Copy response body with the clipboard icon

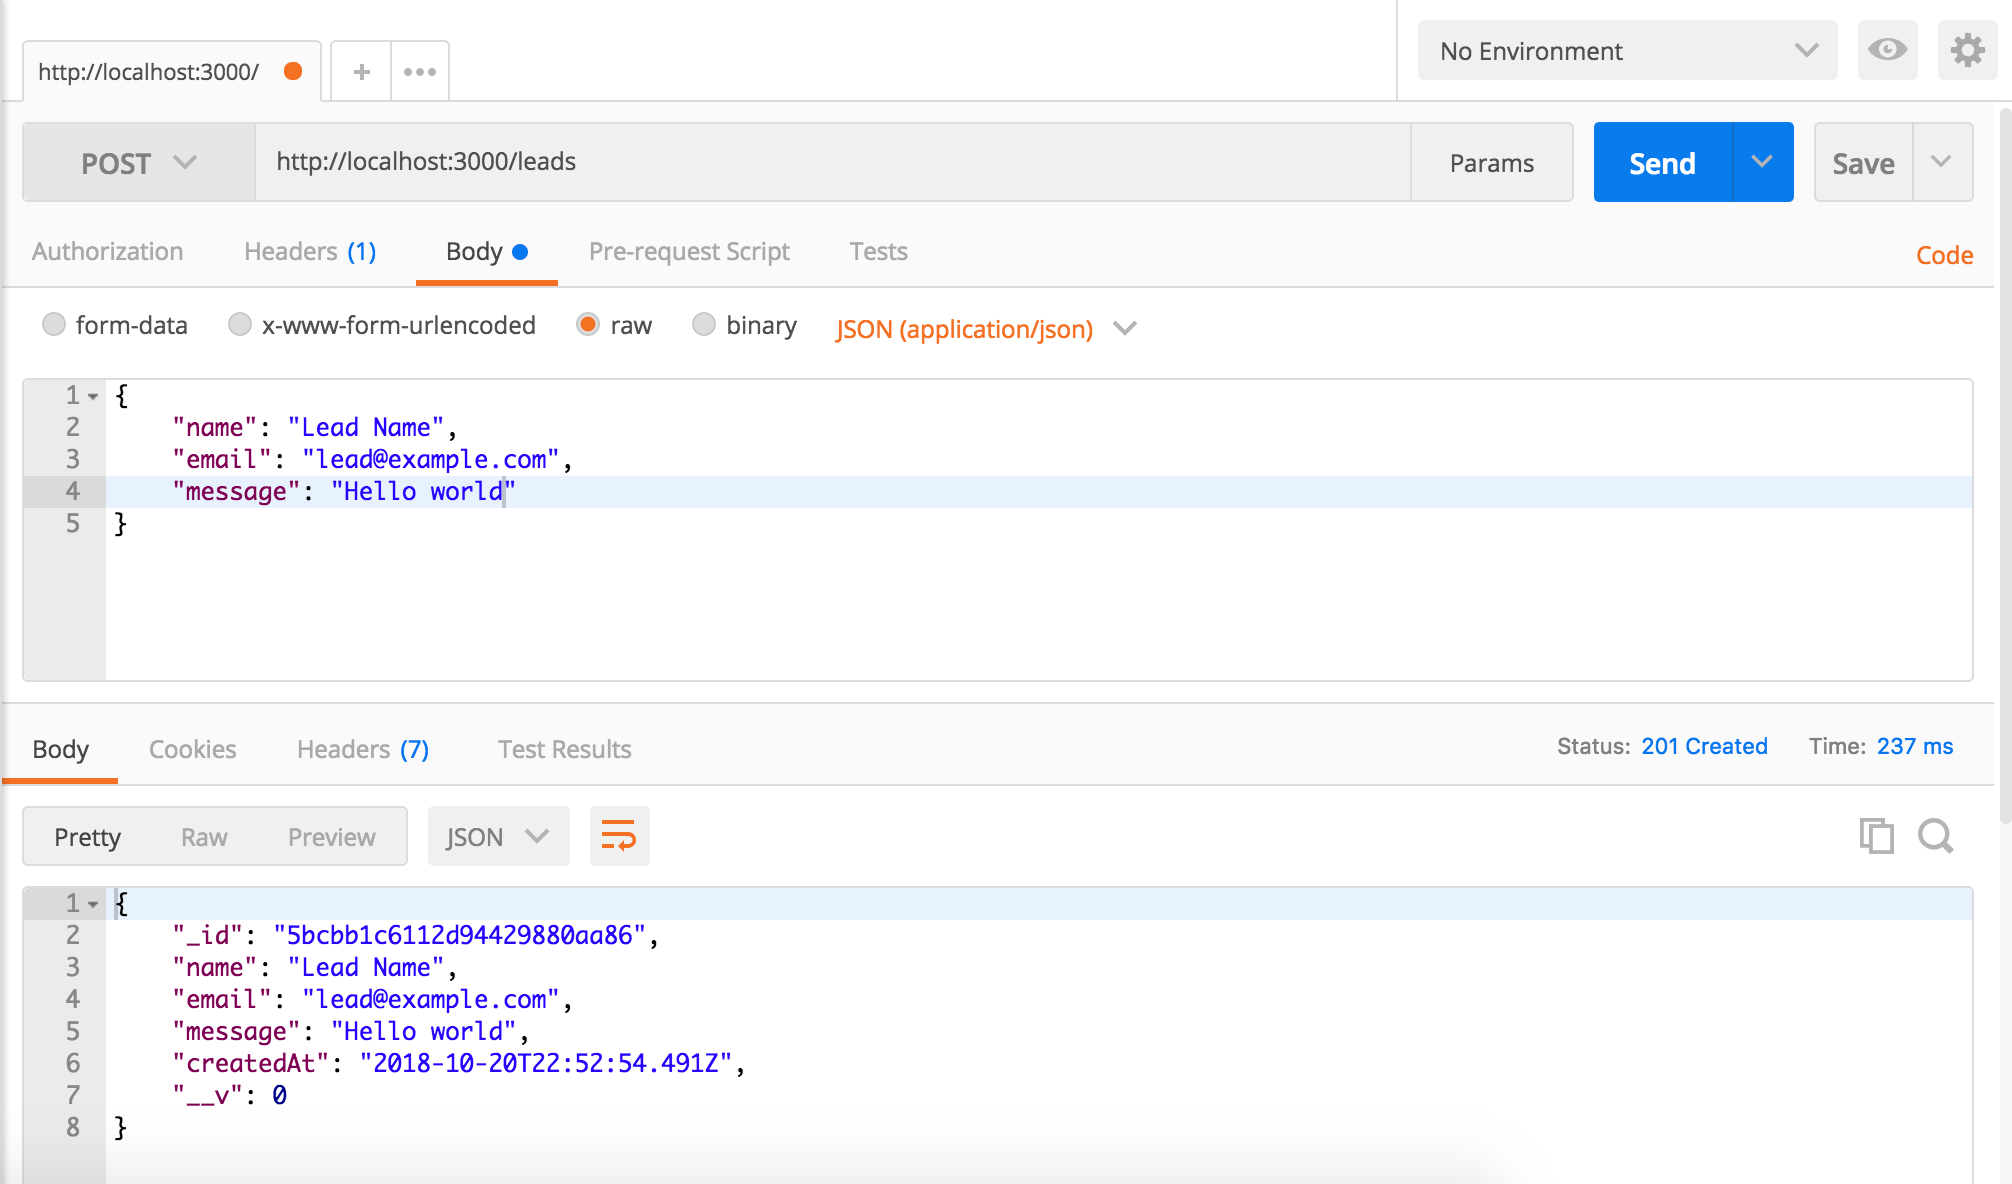tap(1876, 836)
